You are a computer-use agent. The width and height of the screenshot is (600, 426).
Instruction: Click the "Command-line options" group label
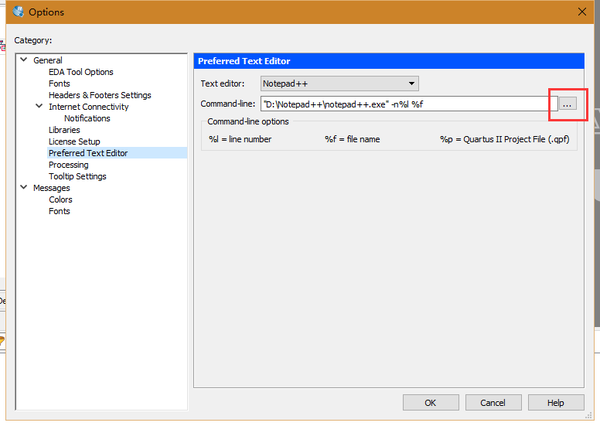point(248,122)
